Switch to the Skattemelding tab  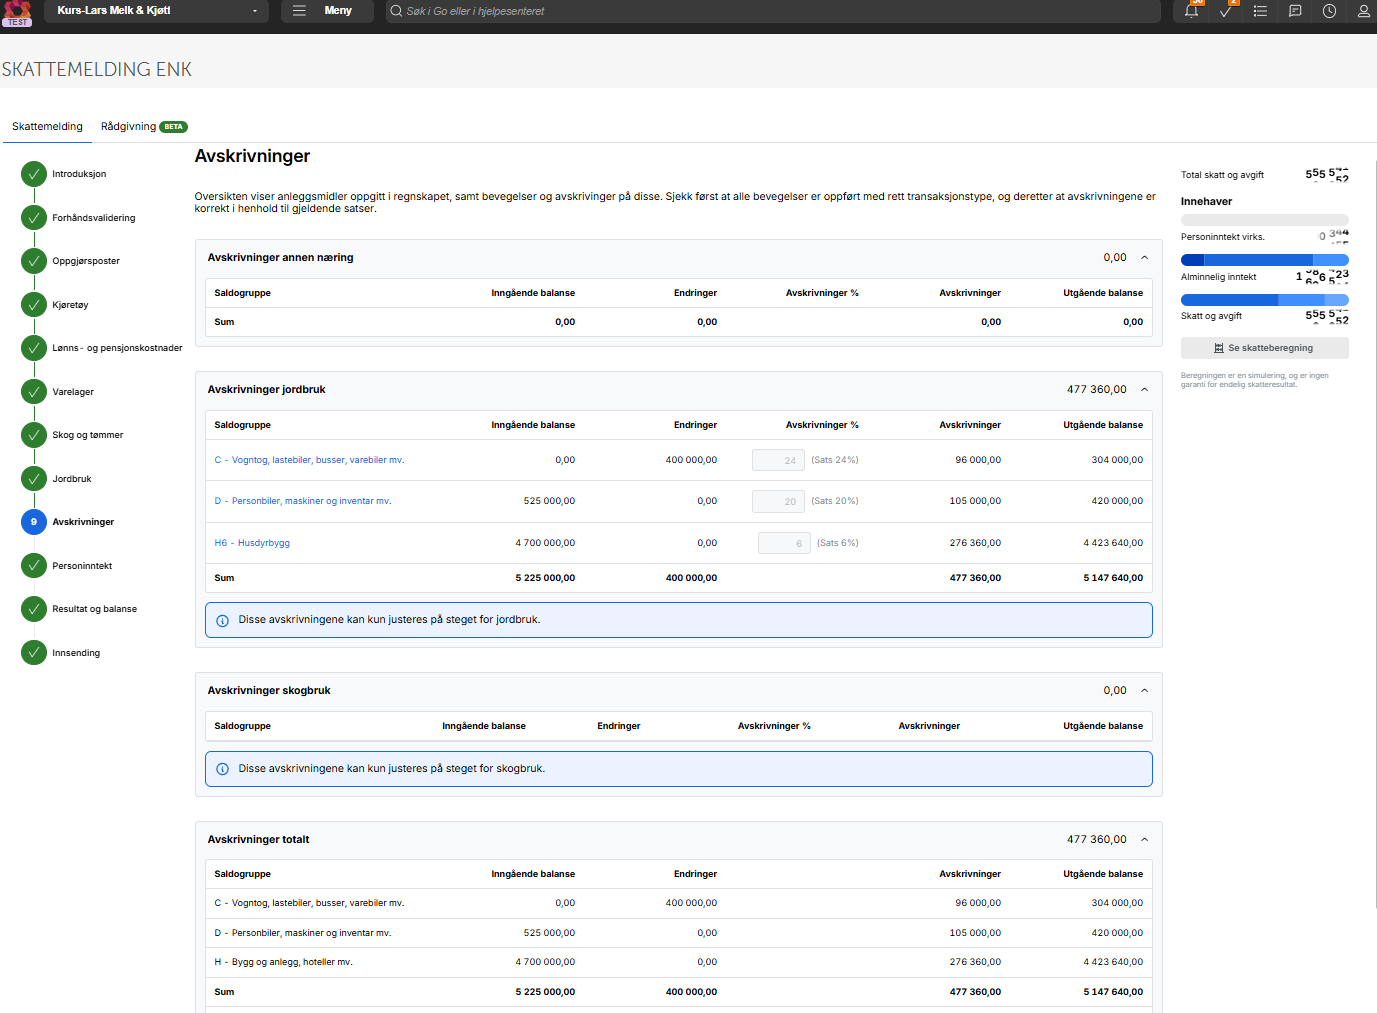point(47,127)
